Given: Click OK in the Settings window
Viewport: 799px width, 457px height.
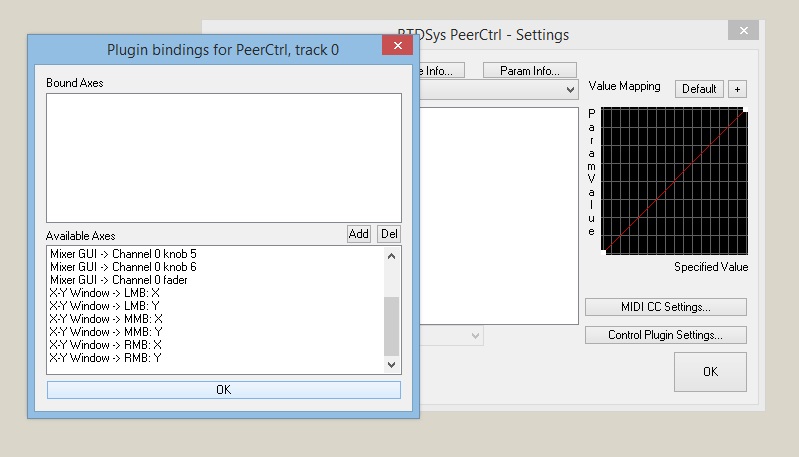Looking at the screenshot, I should point(710,372).
